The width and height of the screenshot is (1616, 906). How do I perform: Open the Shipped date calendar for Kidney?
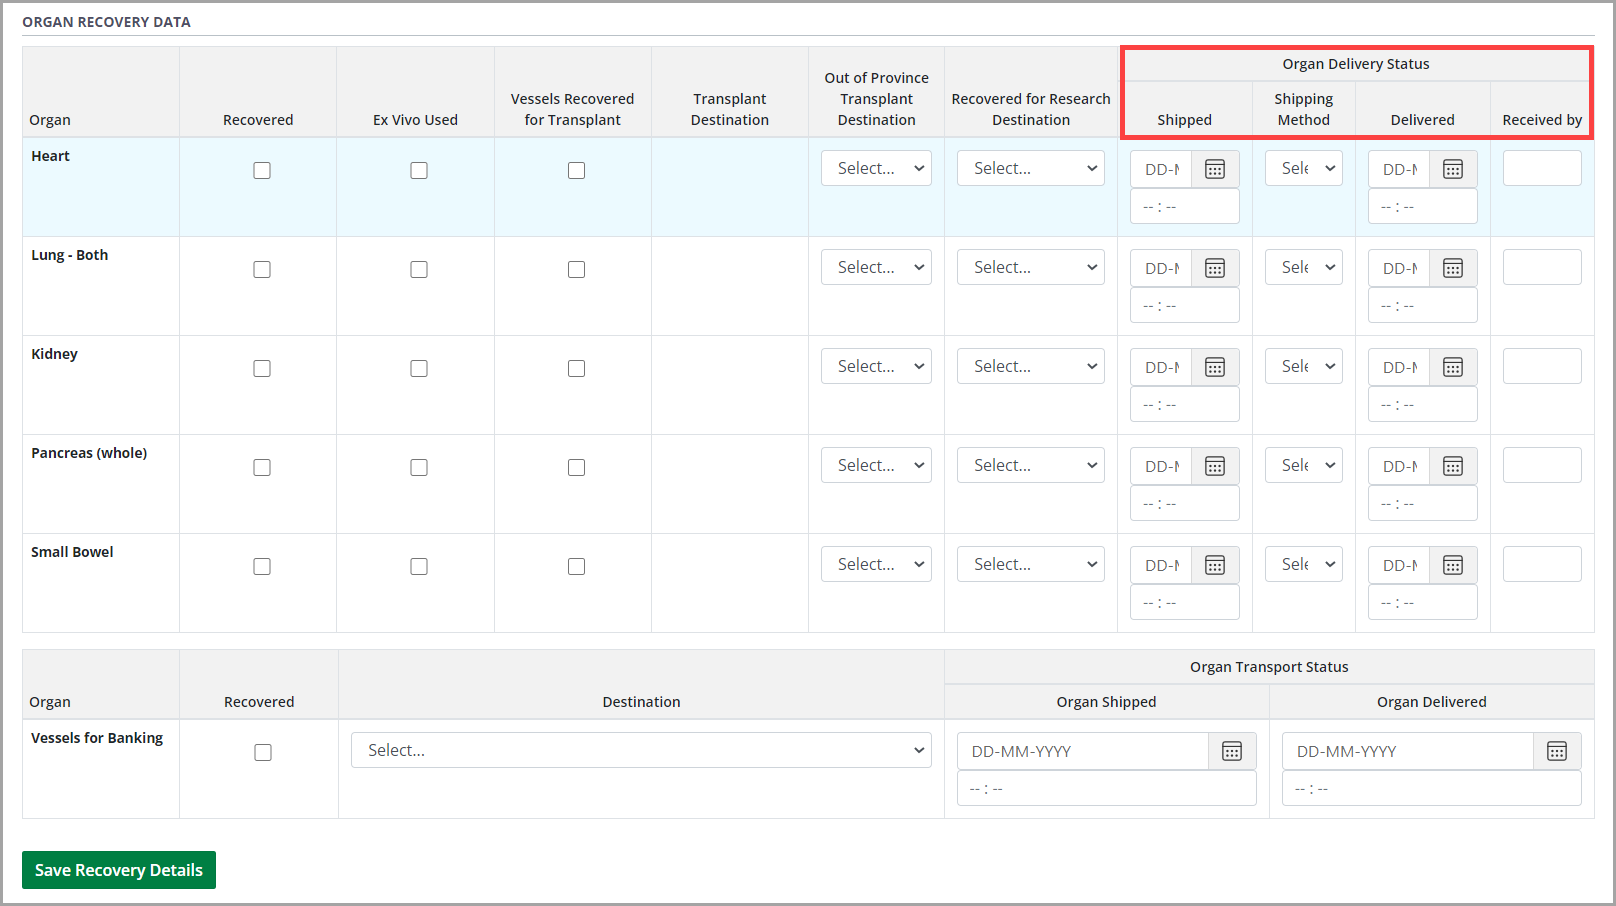[x=1214, y=366]
